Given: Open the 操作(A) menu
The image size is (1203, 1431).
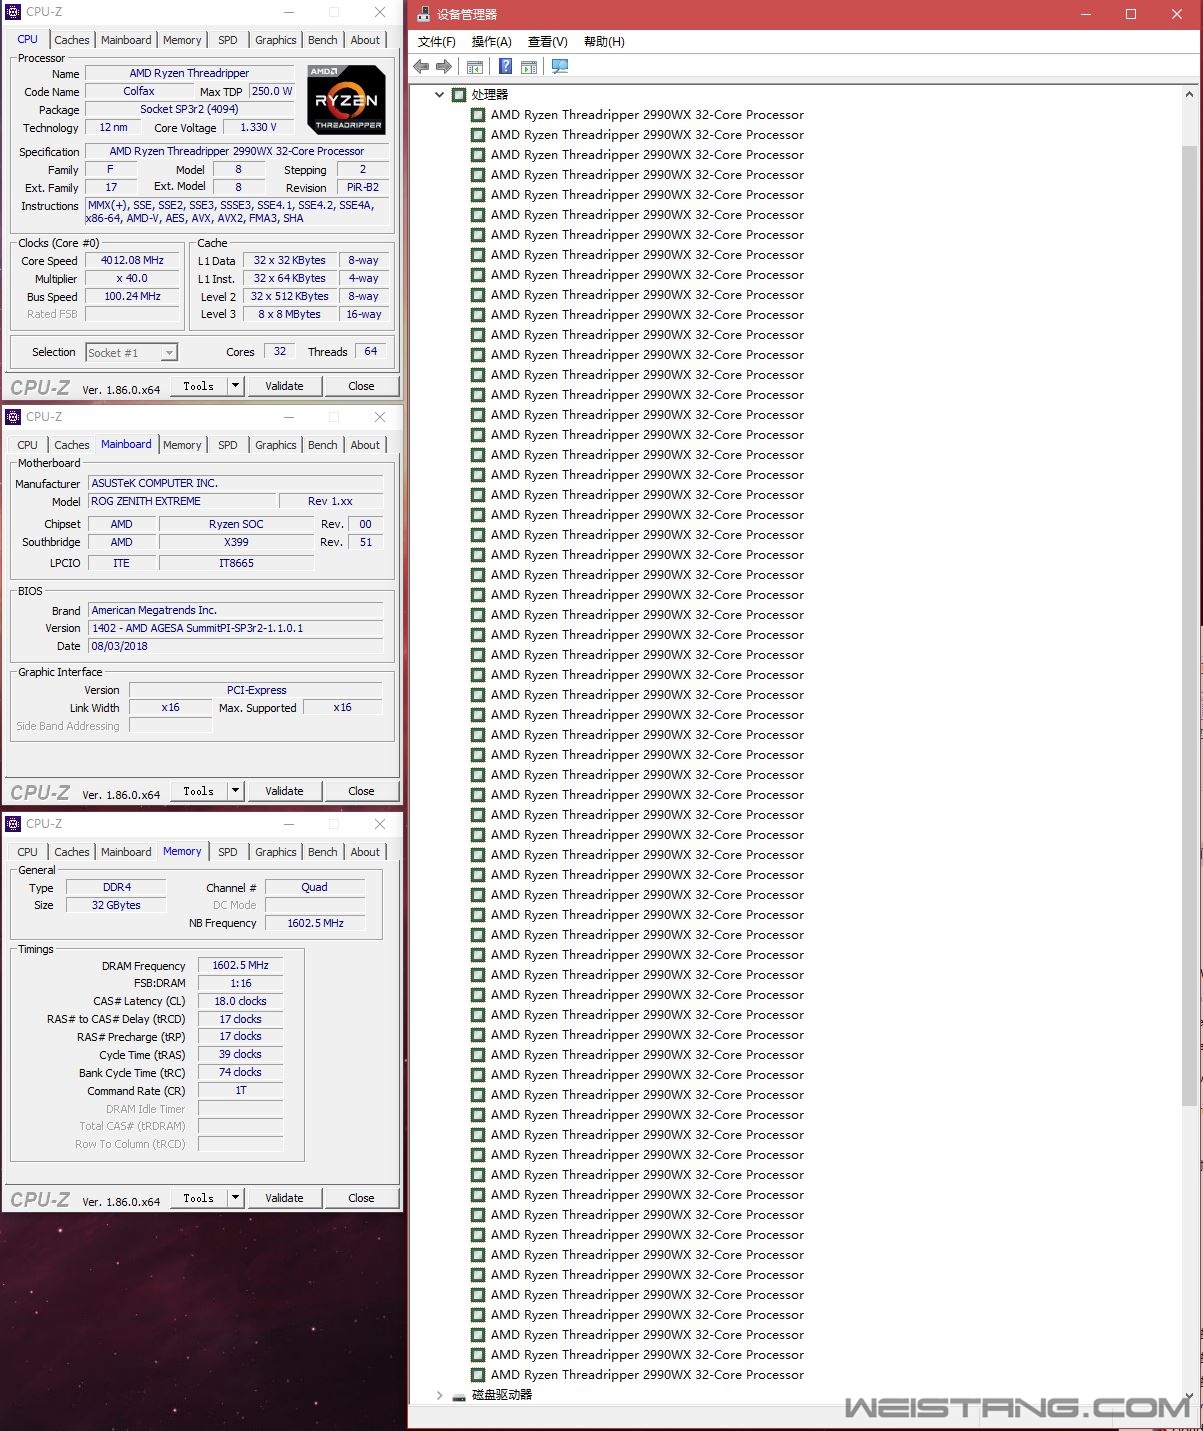Looking at the screenshot, I should coord(491,41).
